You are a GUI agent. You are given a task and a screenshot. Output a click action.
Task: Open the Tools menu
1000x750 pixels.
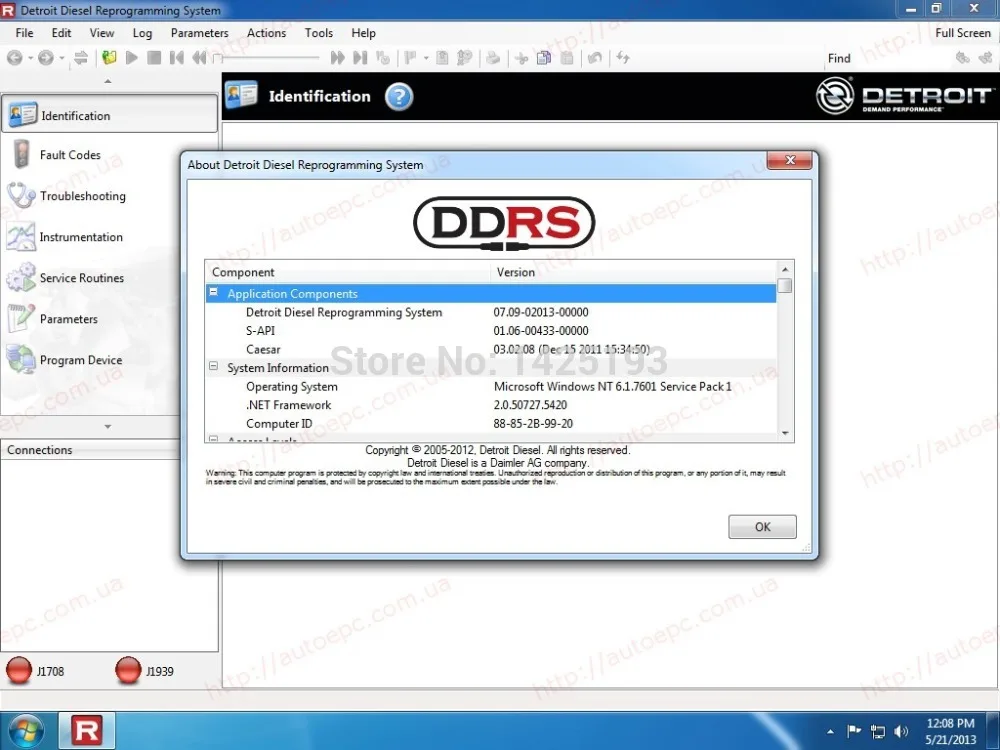coord(318,33)
